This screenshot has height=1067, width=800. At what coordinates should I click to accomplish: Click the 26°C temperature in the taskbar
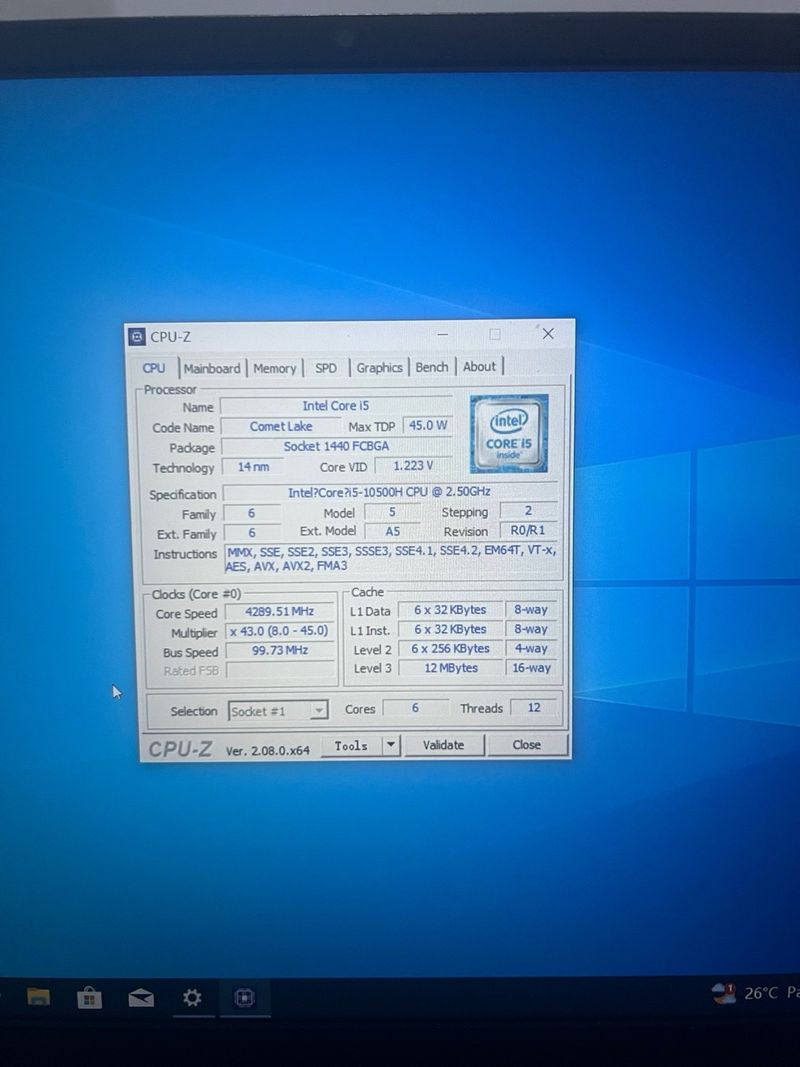pyautogui.click(x=761, y=994)
